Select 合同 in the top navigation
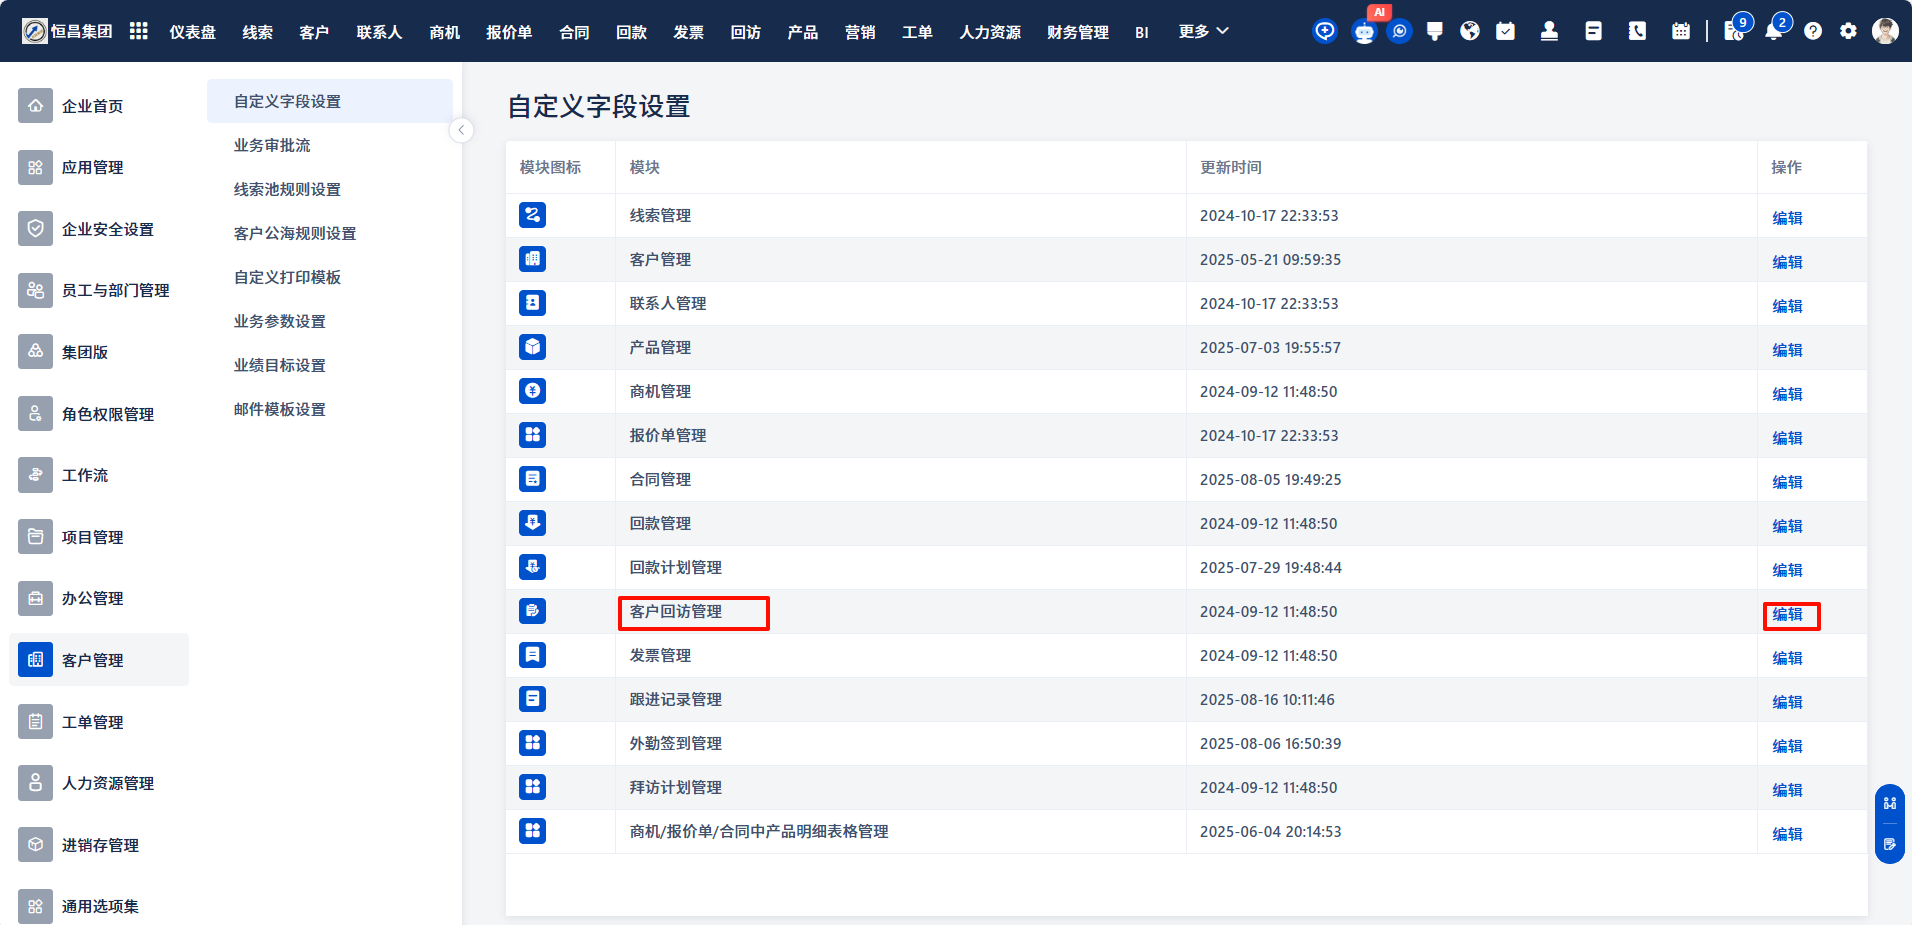 coord(574,31)
